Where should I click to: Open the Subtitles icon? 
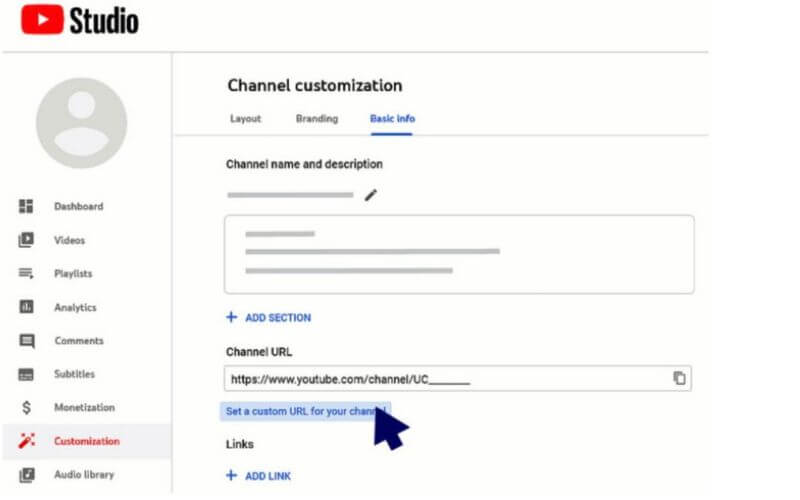pos(27,374)
